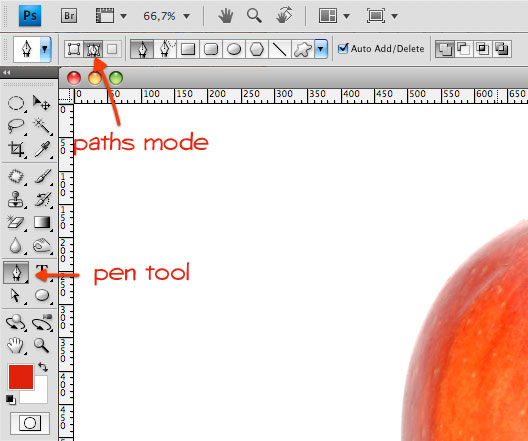Open the 66,7% zoom level dropdown

(187, 16)
